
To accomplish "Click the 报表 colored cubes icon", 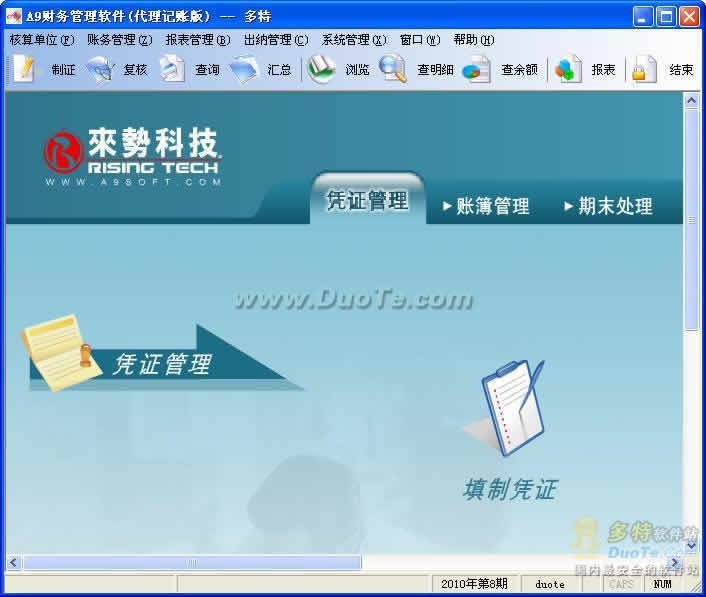I will point(568,69).
